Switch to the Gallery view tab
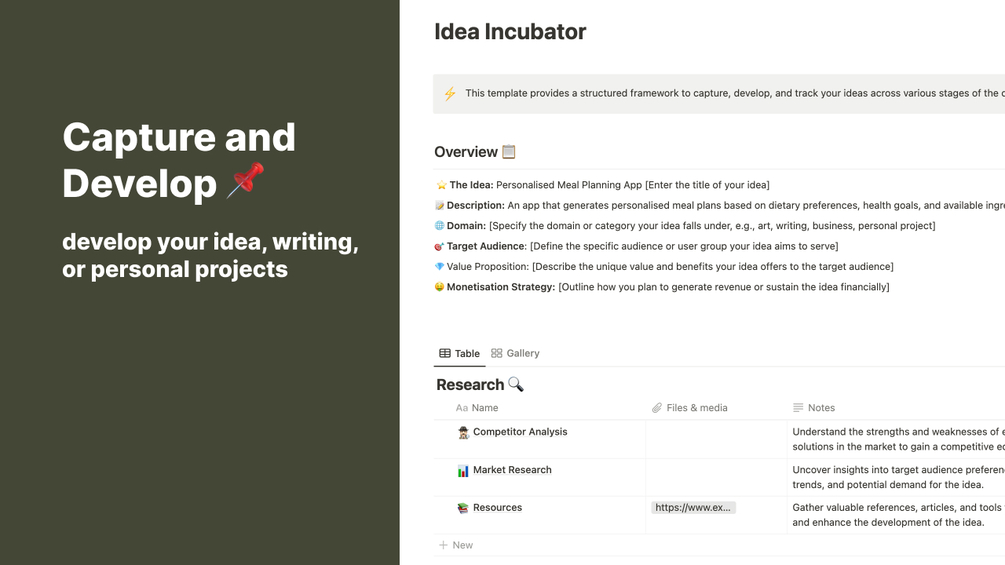The width and height of the screenshot is (1005, 565). pos(515,353)
